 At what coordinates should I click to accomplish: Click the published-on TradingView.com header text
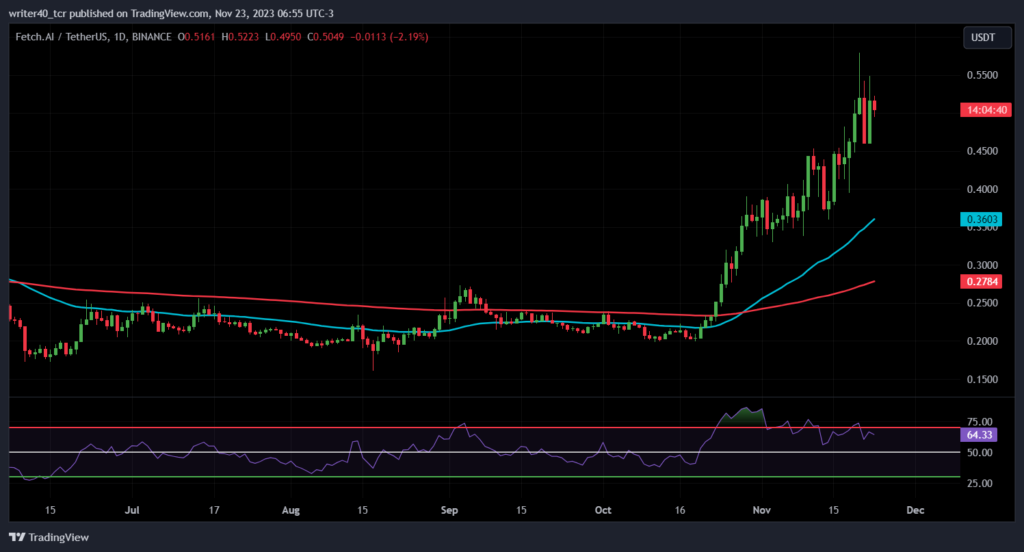pyautogui.click(x=171, y=13)
